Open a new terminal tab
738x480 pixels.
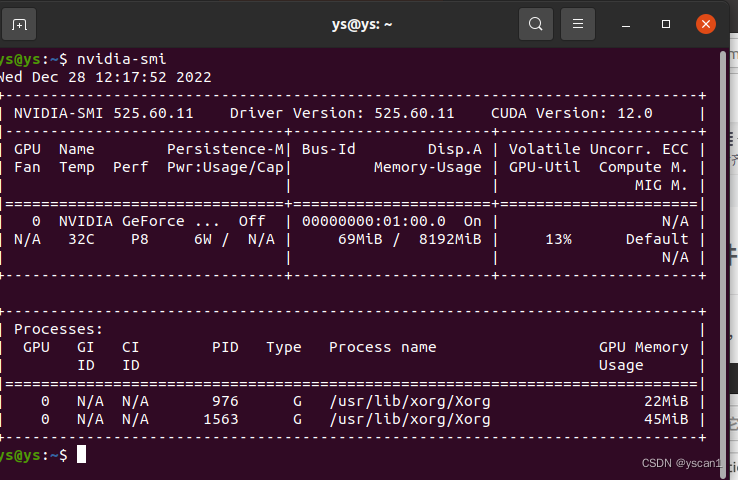coord(19,24)
